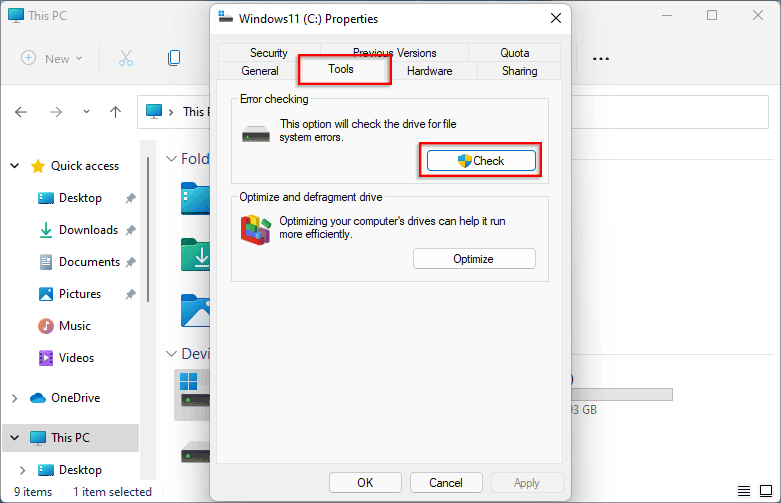Switch to details view icon in status bar
781x503 pixels.
[x=744, y=491]
